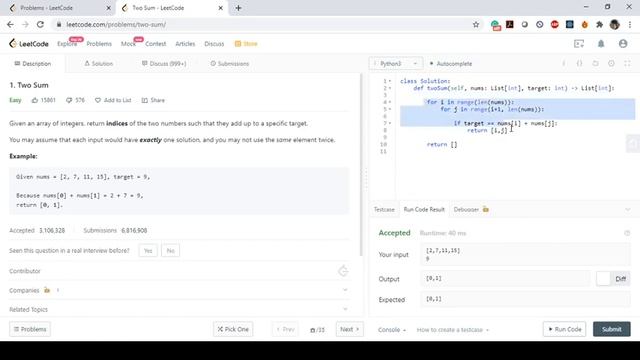640x360 pixels.
Task: Open the Discuss nav link
Action: click(x=214, y=44)
